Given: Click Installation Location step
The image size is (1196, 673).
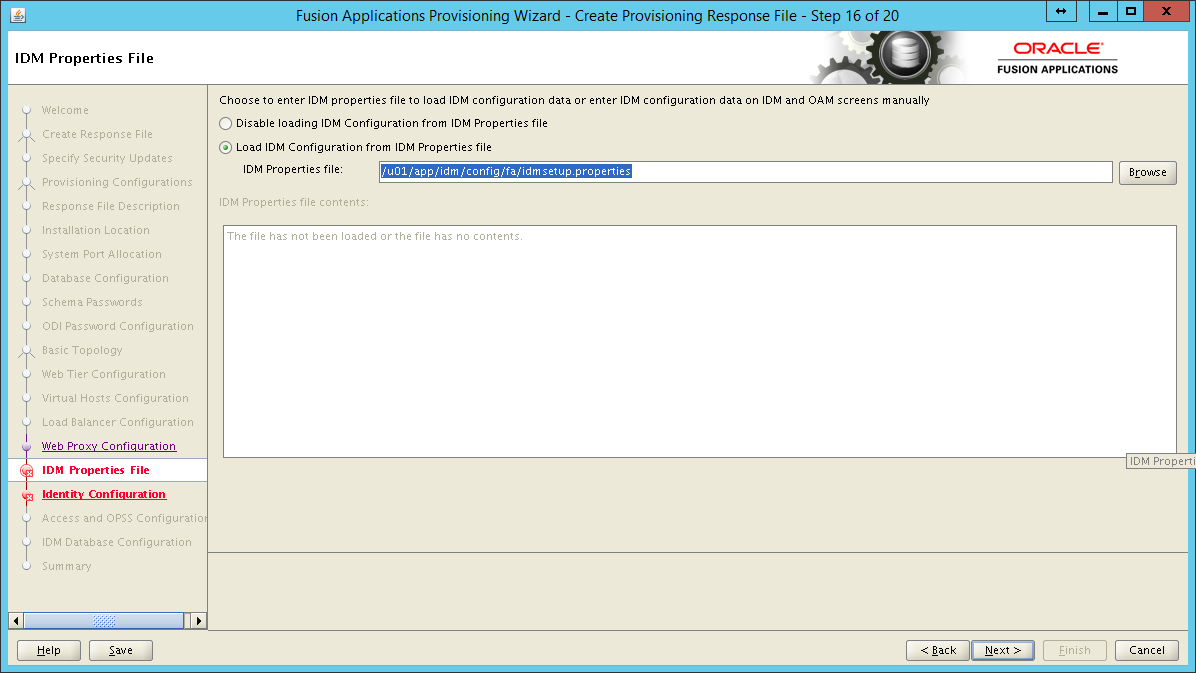Looking at the screenshot, I should [x=95, y=230].
